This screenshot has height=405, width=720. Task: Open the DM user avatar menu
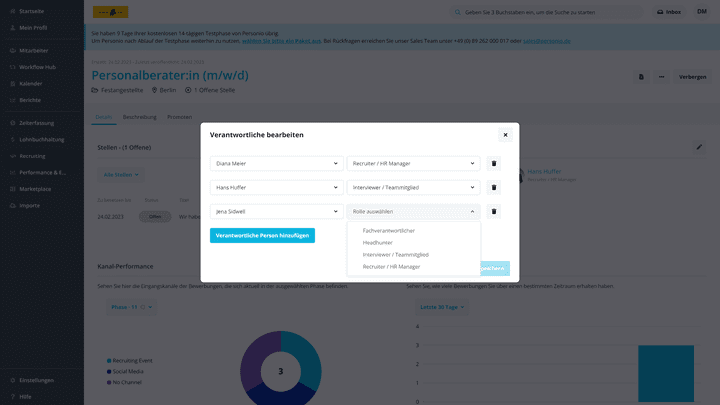coord(702,12)
